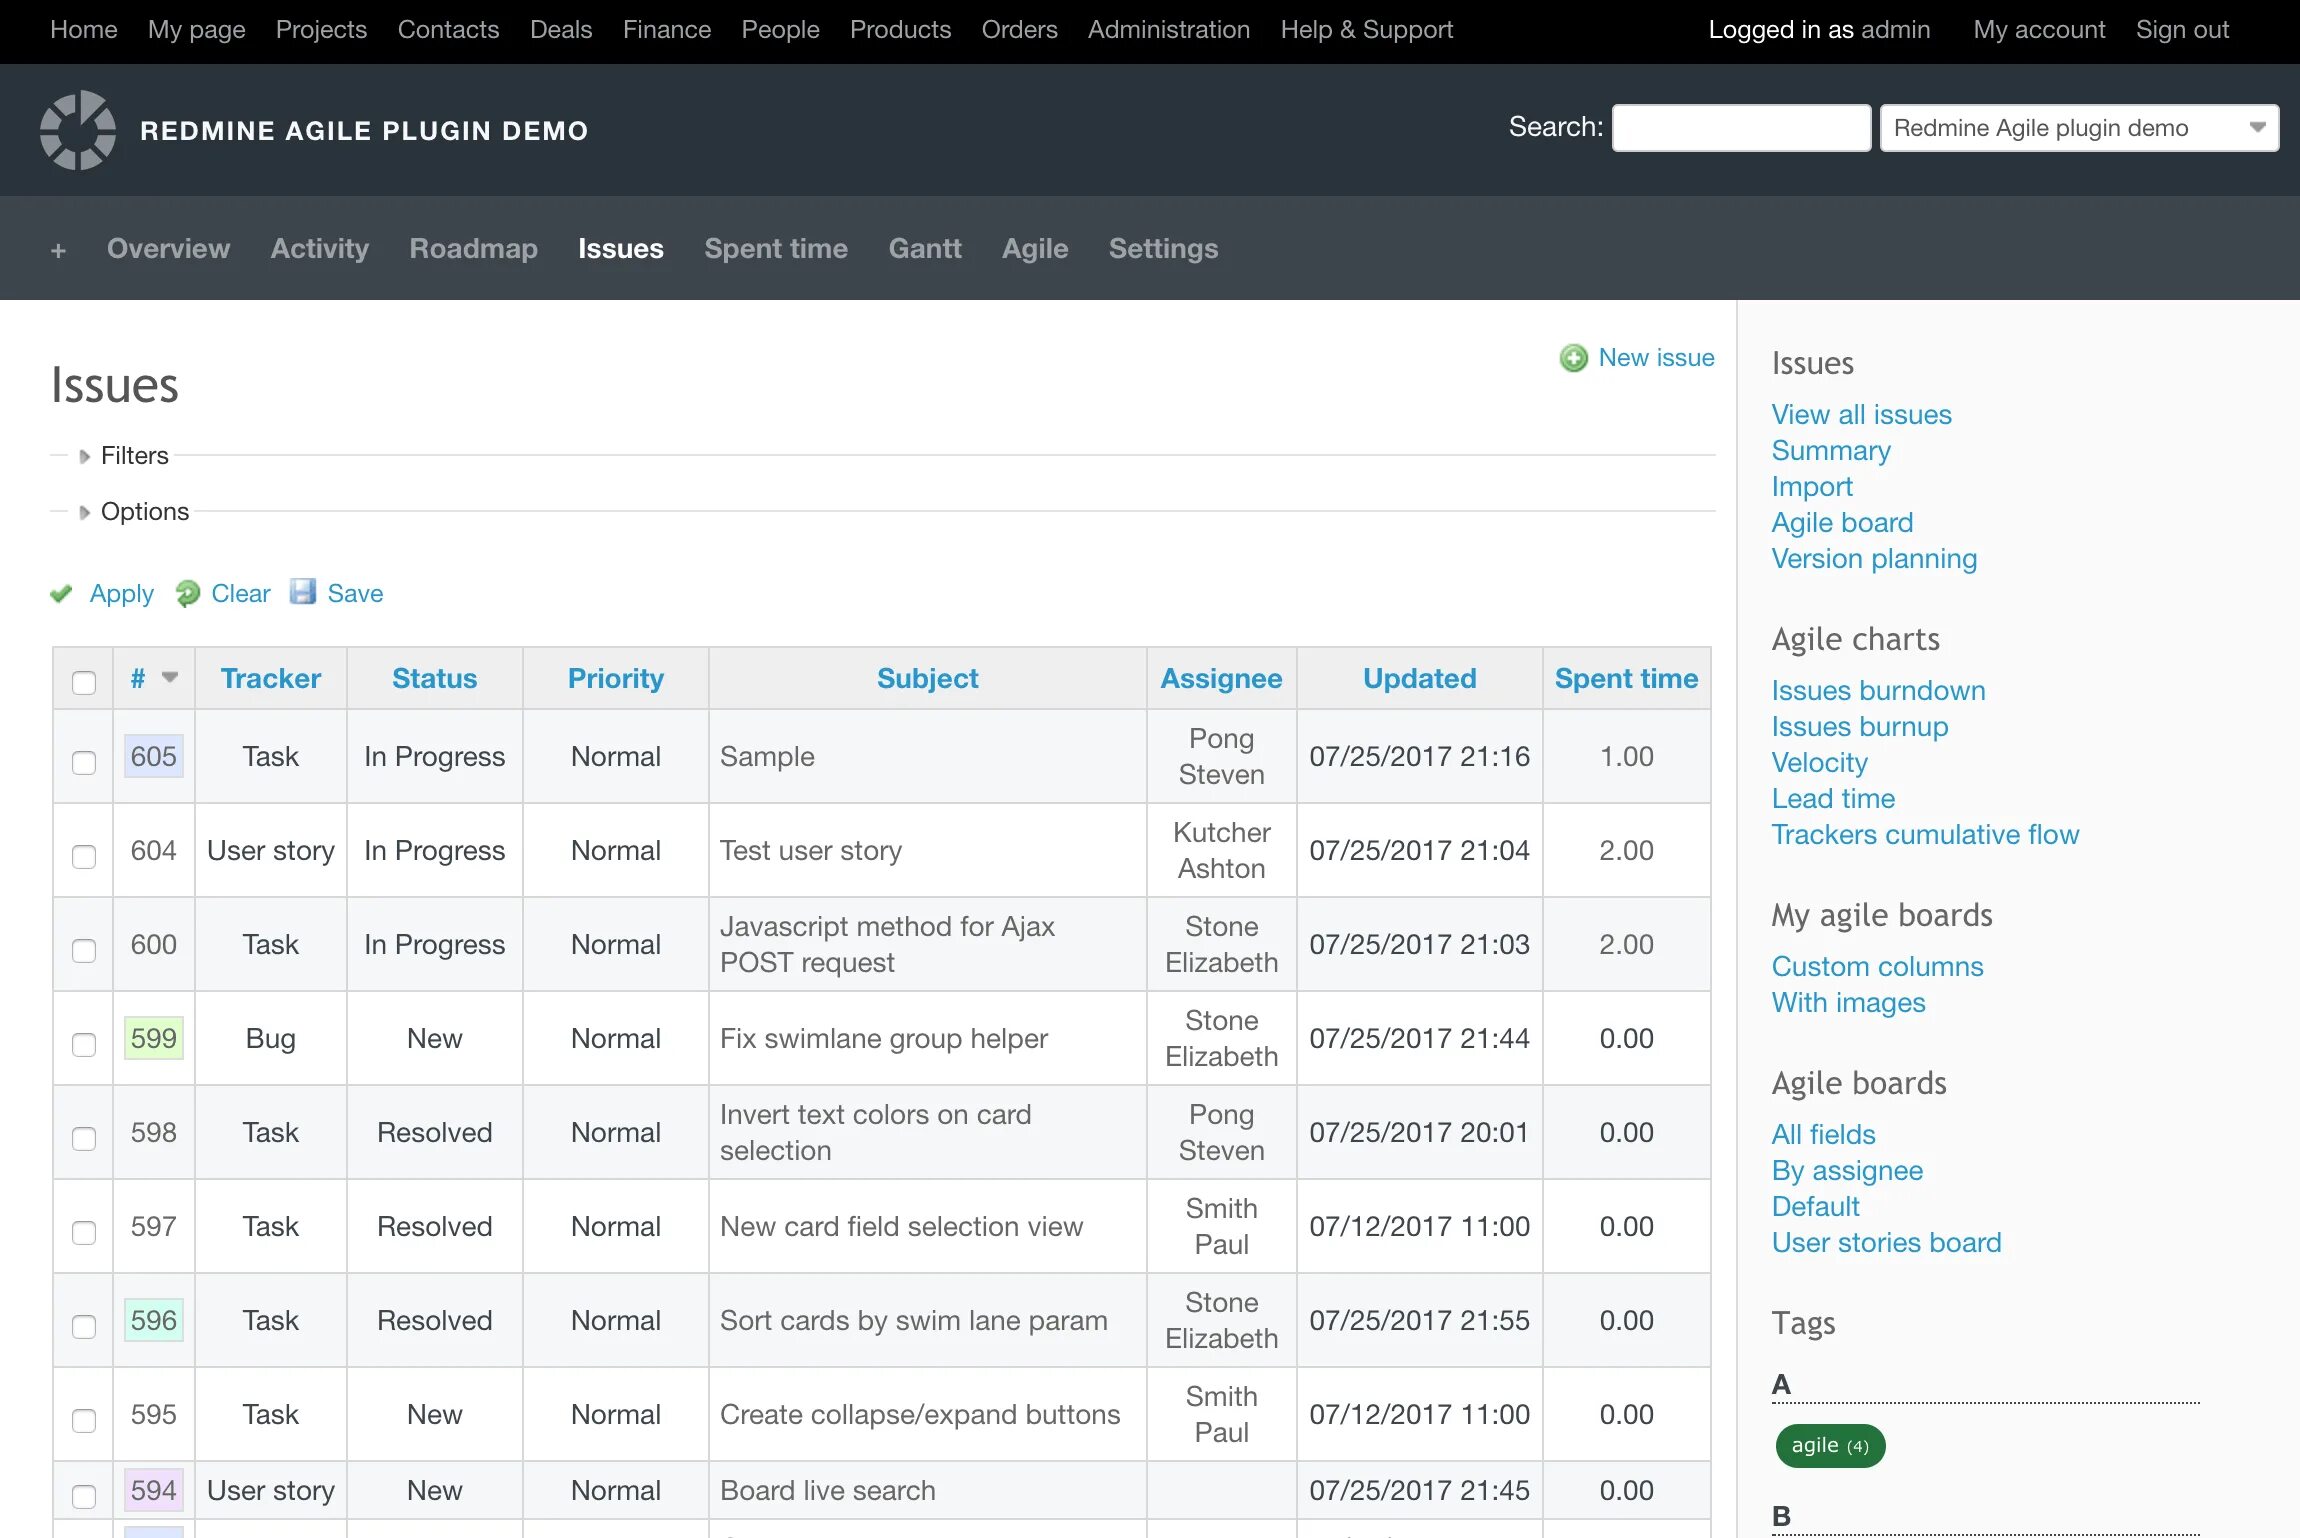Click the Redmine circular logo
2300x1538 pixels.
(78, 130)
